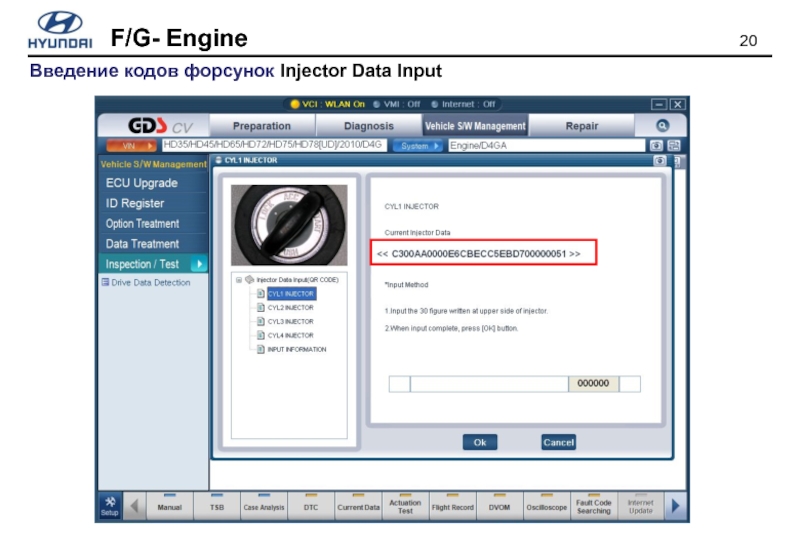Click VMI Off status indicator
800x554 pixels.
click(x=397, y=104)
